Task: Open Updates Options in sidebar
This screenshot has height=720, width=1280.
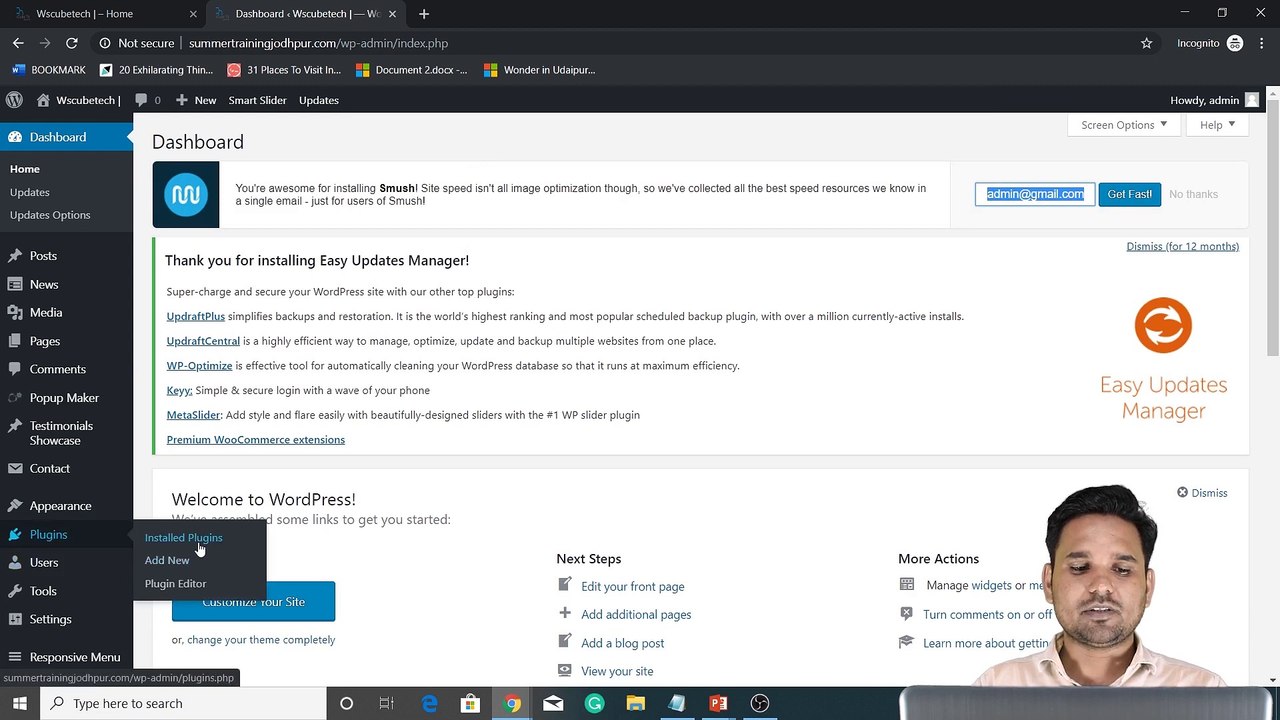Action: click(x=50, y=215)
